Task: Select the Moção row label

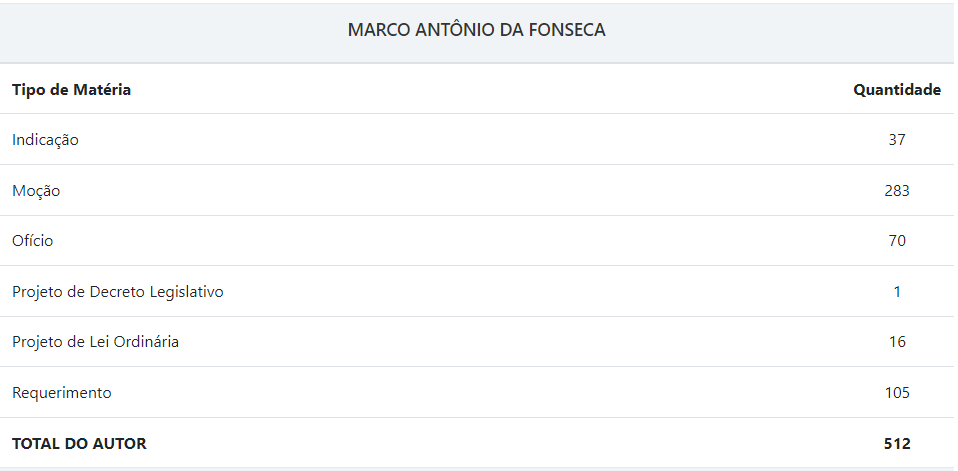Action: (x=36, y=190)
